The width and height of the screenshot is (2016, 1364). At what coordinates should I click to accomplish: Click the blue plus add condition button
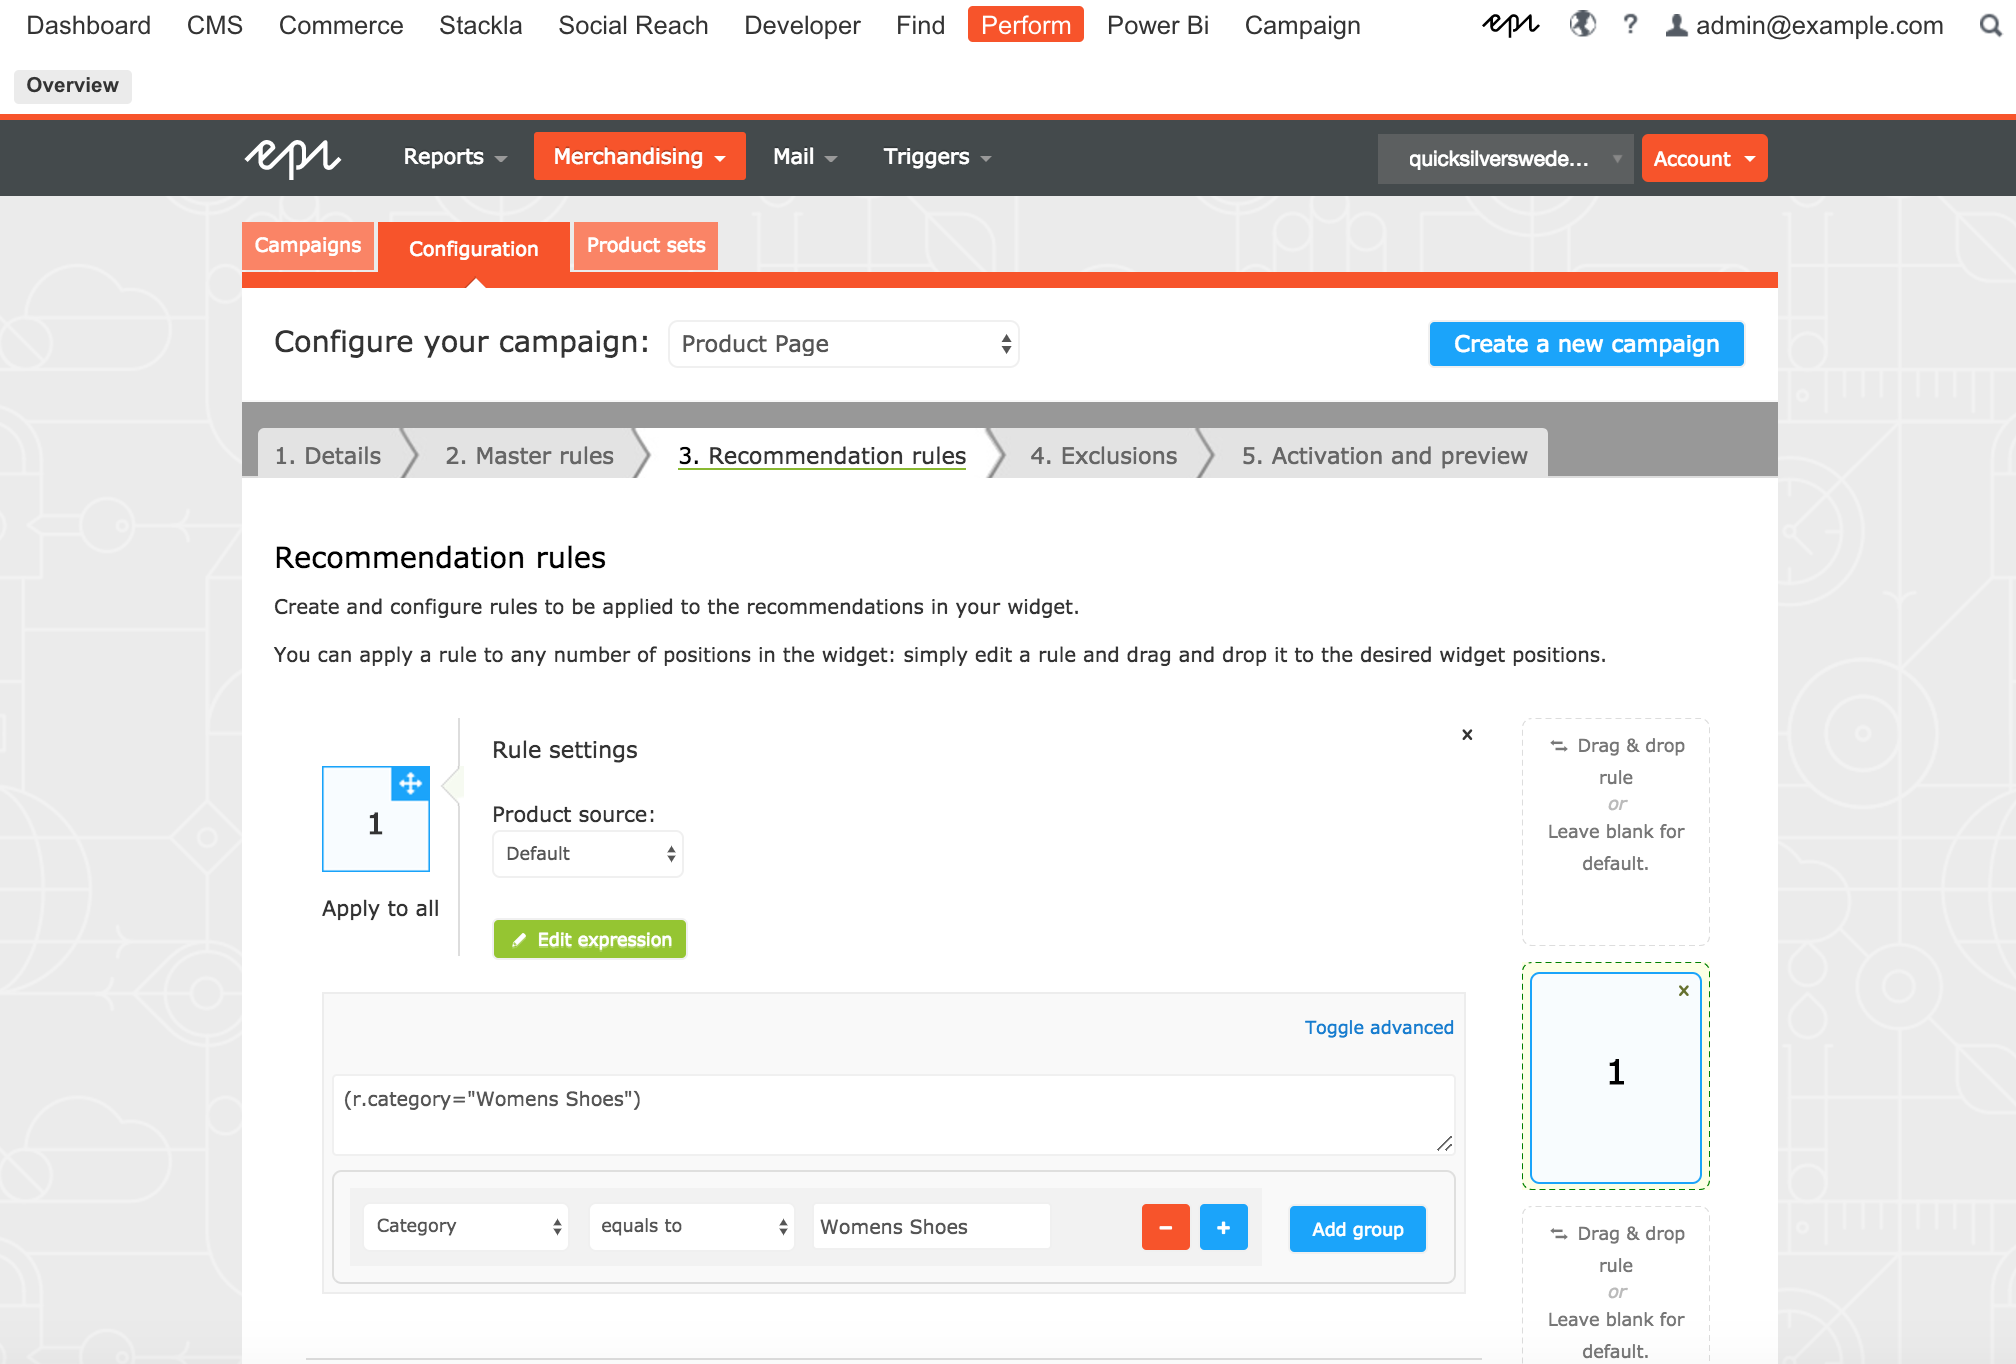click(x=1223, y=1228)
